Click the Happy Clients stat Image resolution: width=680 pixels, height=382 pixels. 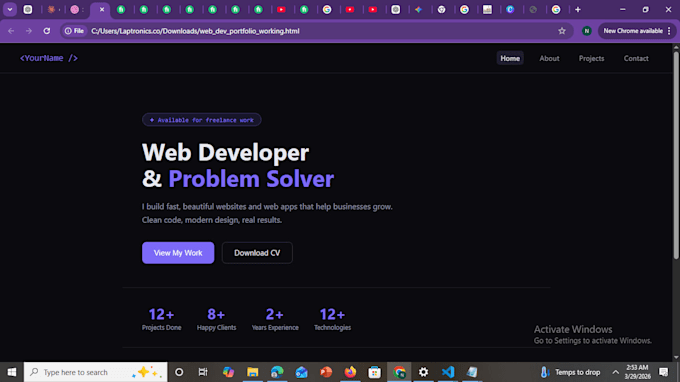click(x=216, y=319)
